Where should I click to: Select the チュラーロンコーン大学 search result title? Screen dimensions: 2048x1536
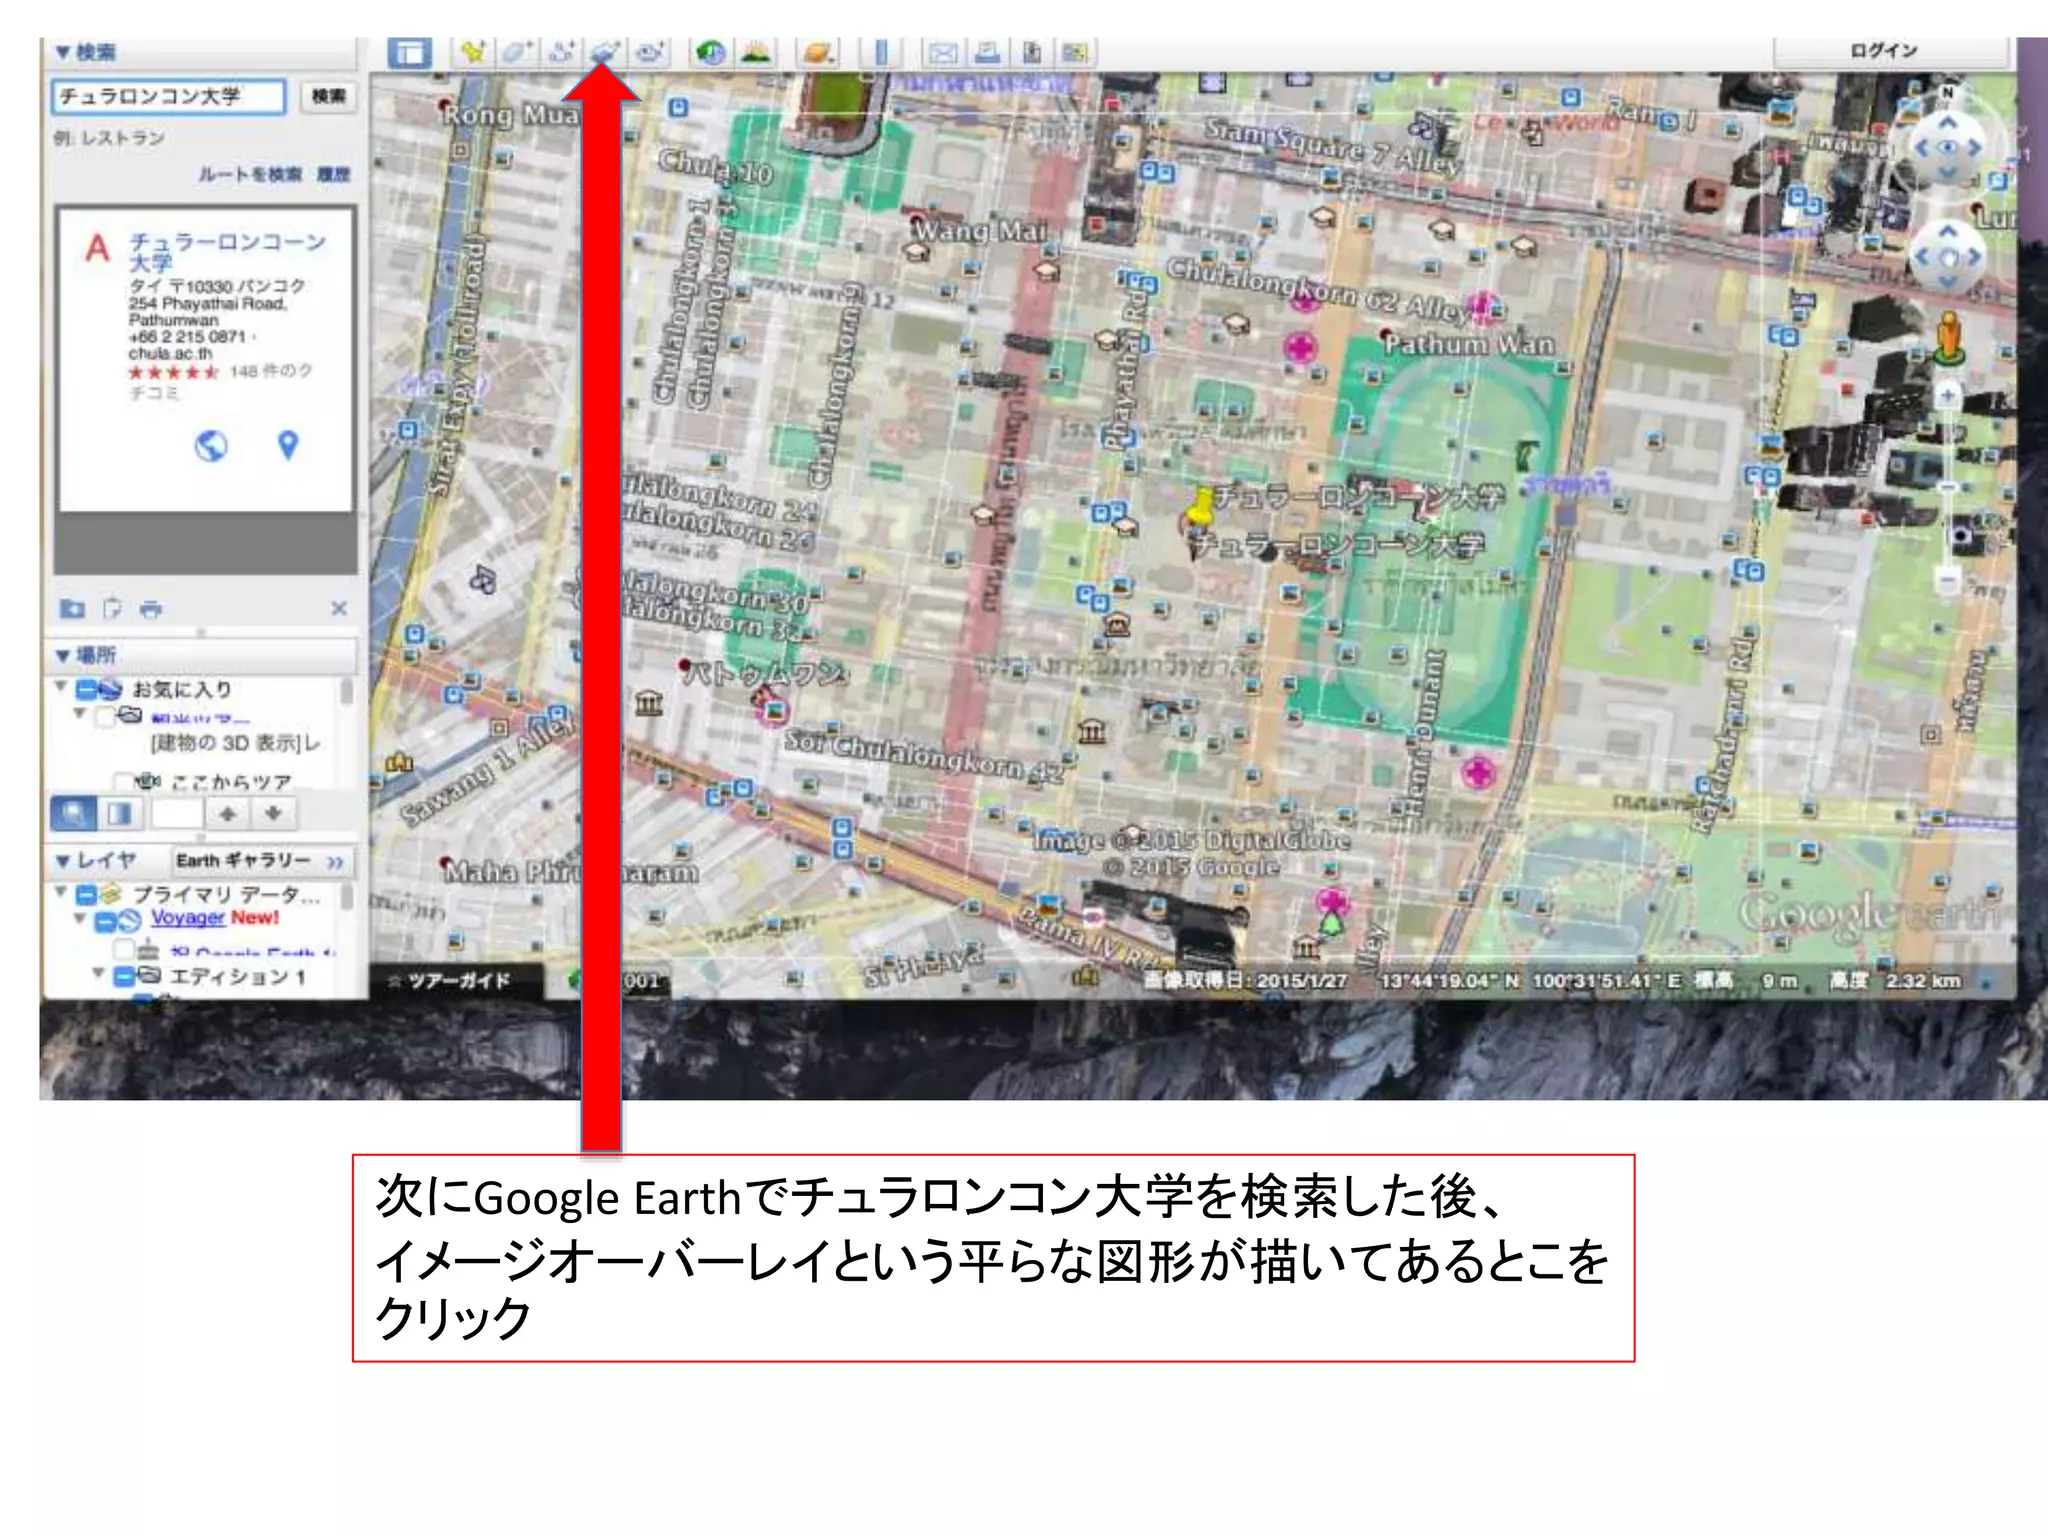[x=227, y=252]
